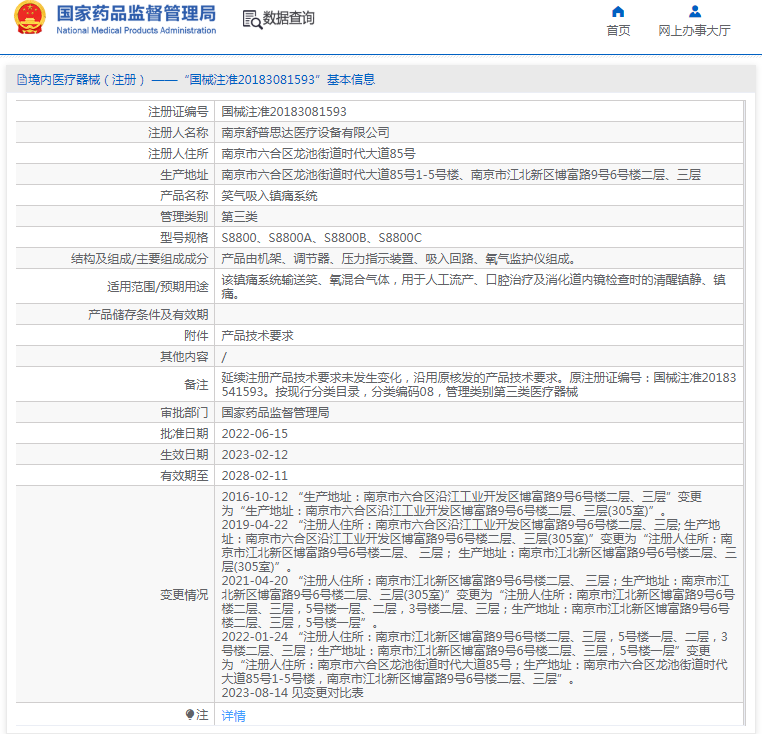This screenshot has width=762, height=734.
Task: Click the 产品名称 row label
Action: (x=184, y=196)
